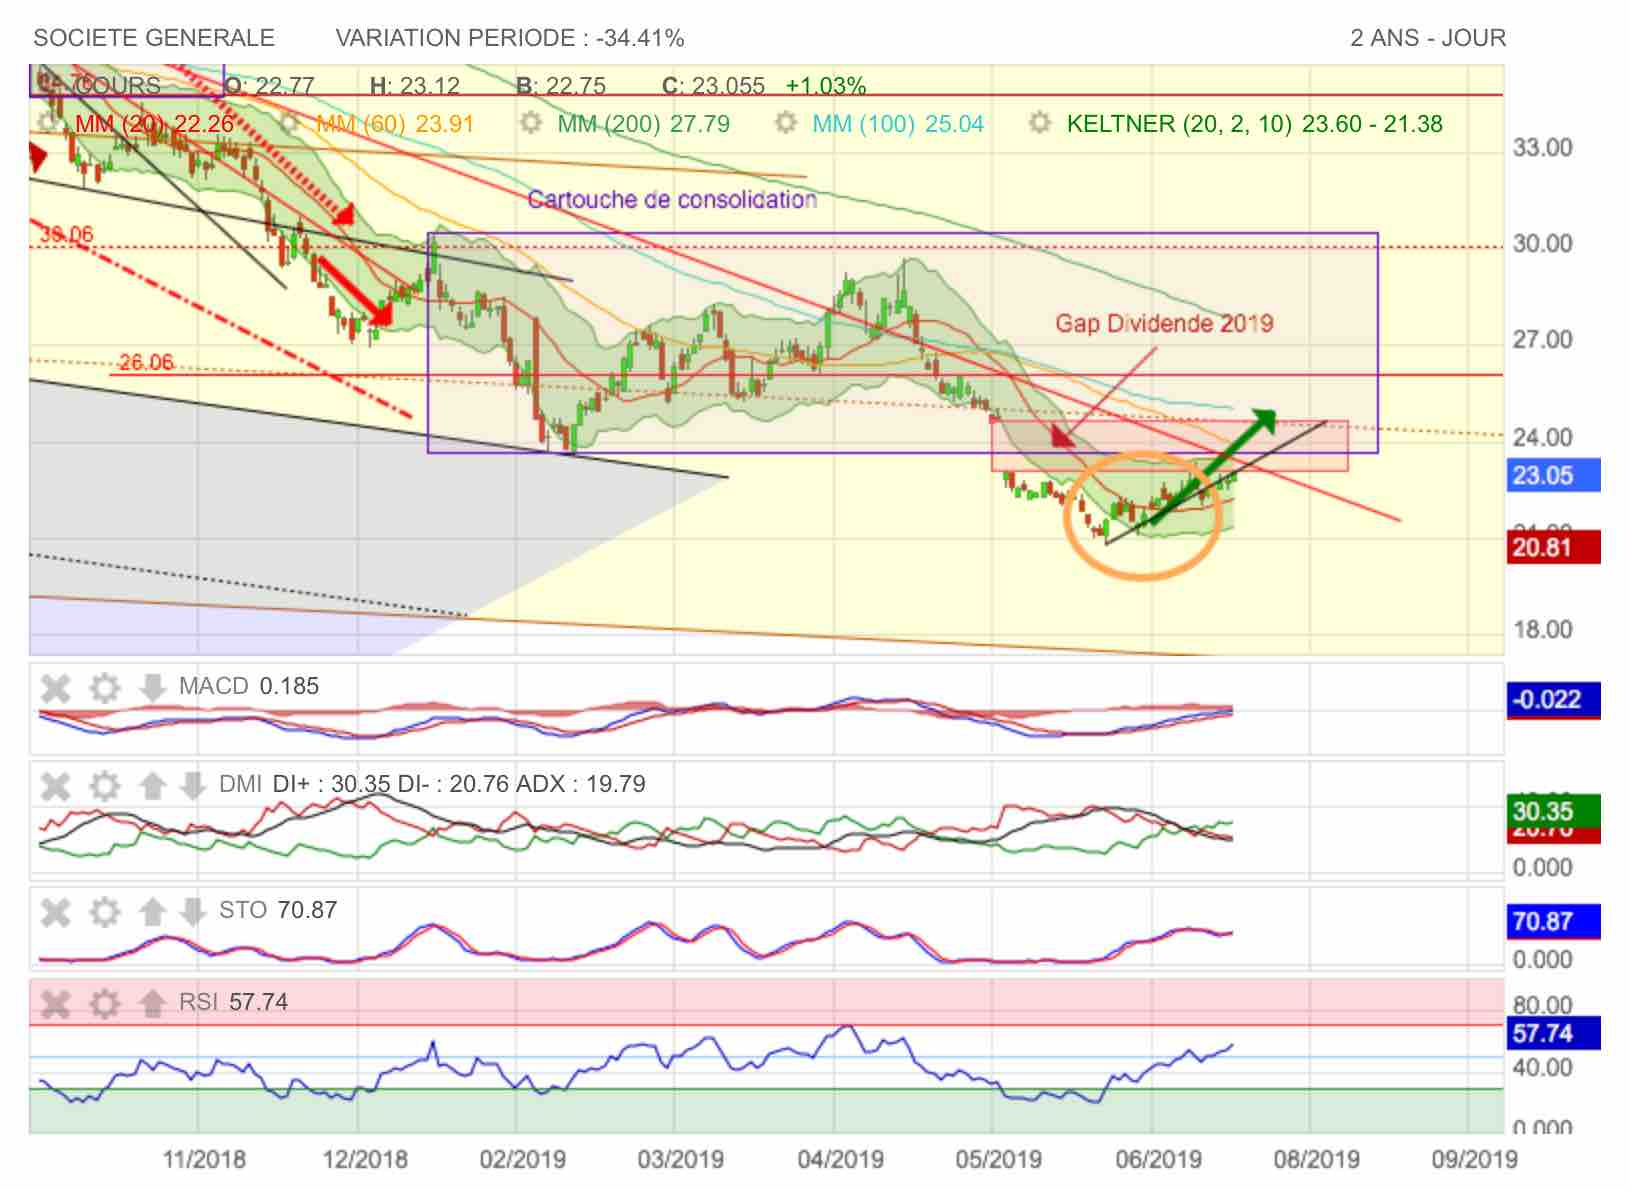Click the MM (60) 23.91 label
The height and width of the screenshot is (1190, 1630).
pyautogui.click(x=395, y=124)
